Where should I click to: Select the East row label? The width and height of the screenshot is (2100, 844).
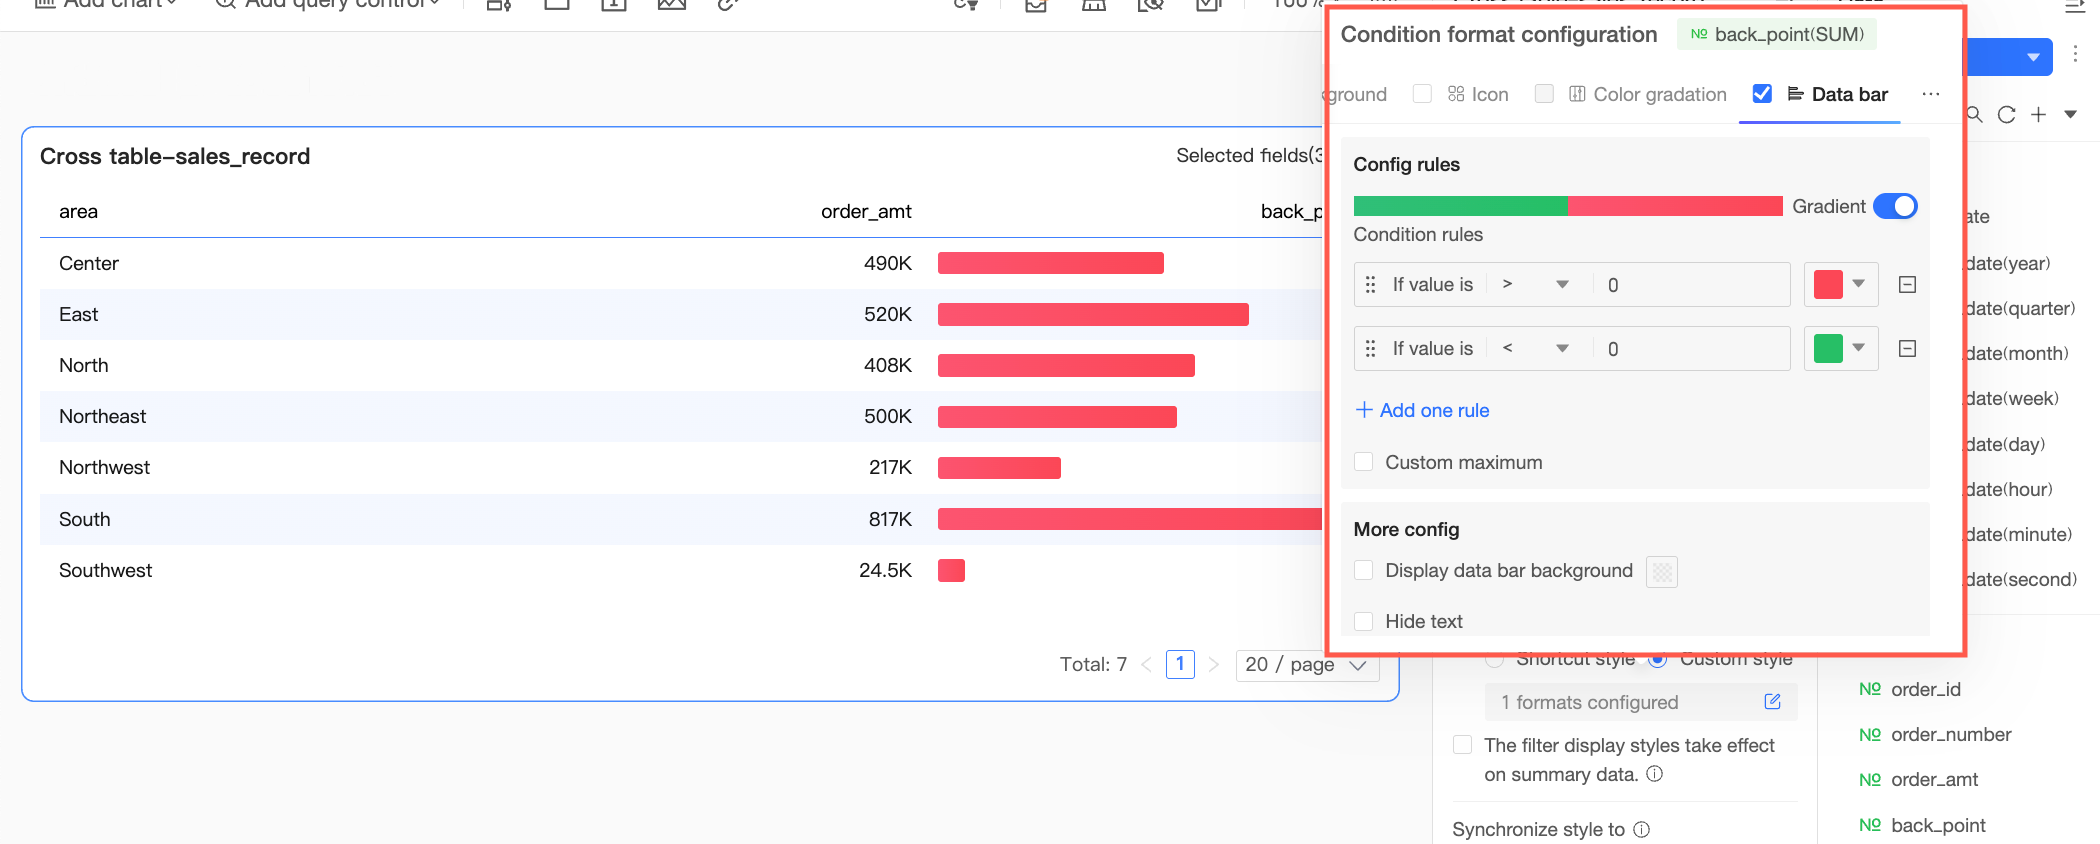78,314
